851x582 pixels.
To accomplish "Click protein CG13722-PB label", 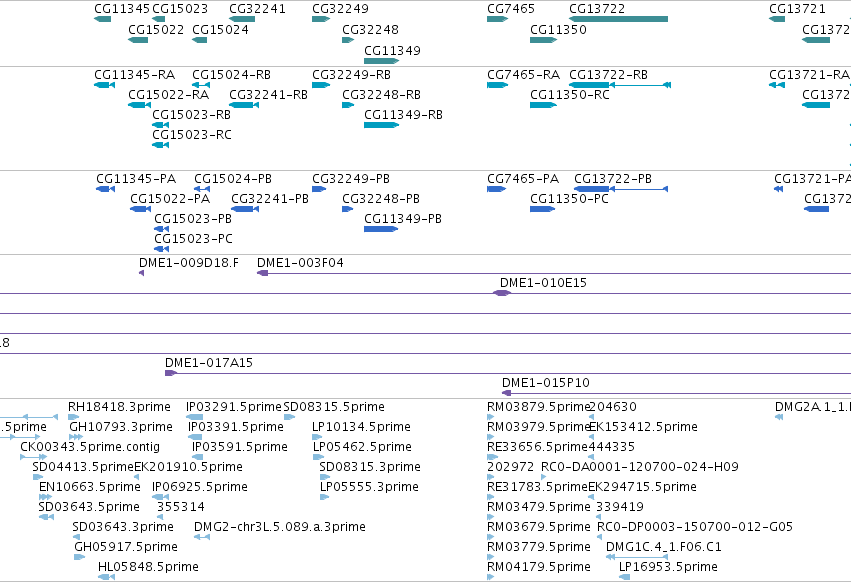I will pyautogui.click(x=613, y=179).
